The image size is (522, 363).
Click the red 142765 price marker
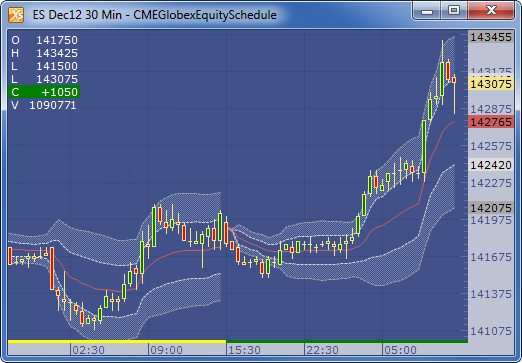click(491, 122)
